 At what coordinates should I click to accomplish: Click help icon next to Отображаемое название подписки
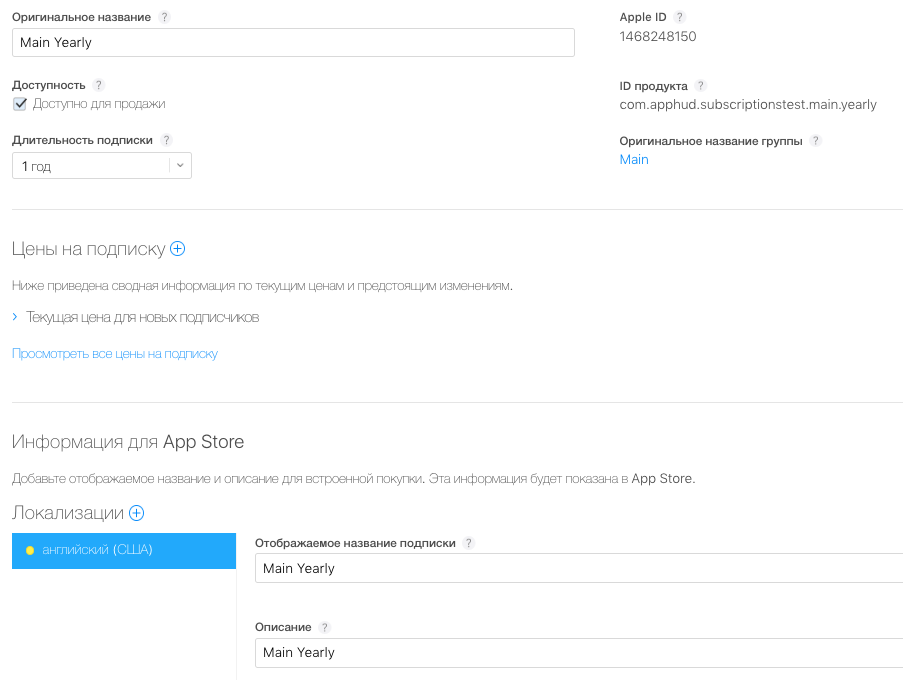469,543
